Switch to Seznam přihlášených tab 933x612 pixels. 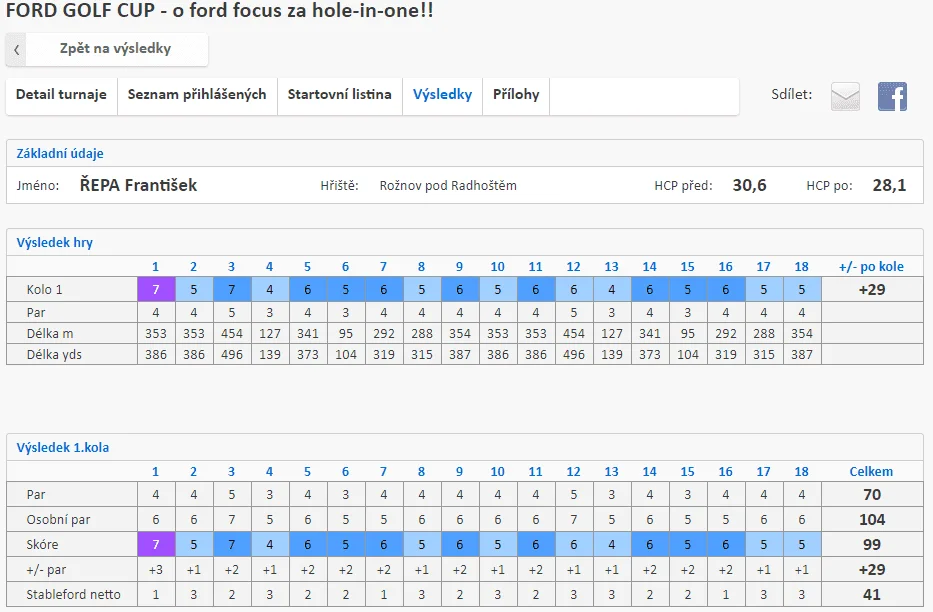[197, 95]
